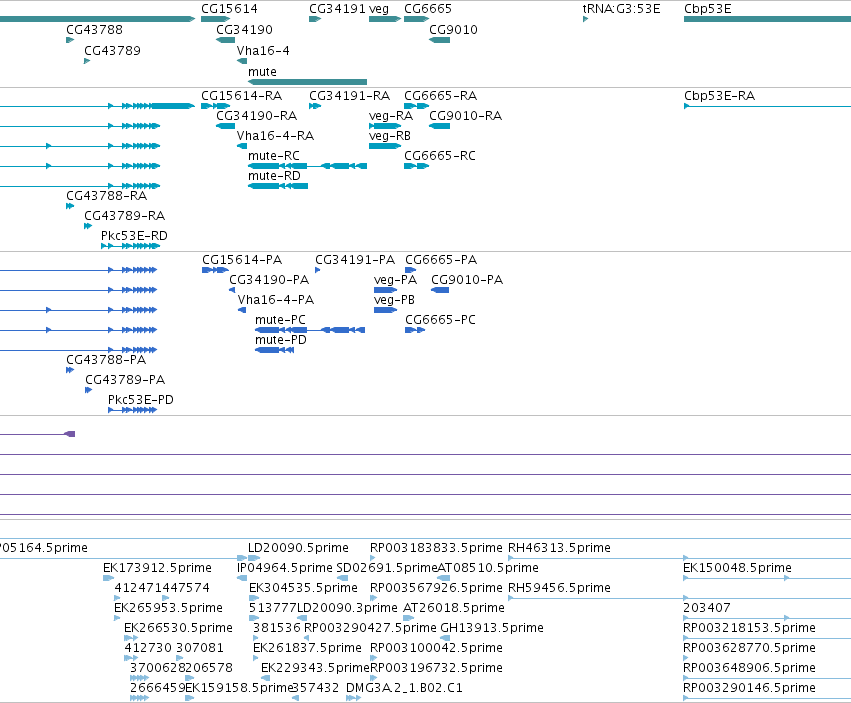This screenshot has height=703, width=851.
Task: Select the CG15614-RA transcript label
Action: 242,96
